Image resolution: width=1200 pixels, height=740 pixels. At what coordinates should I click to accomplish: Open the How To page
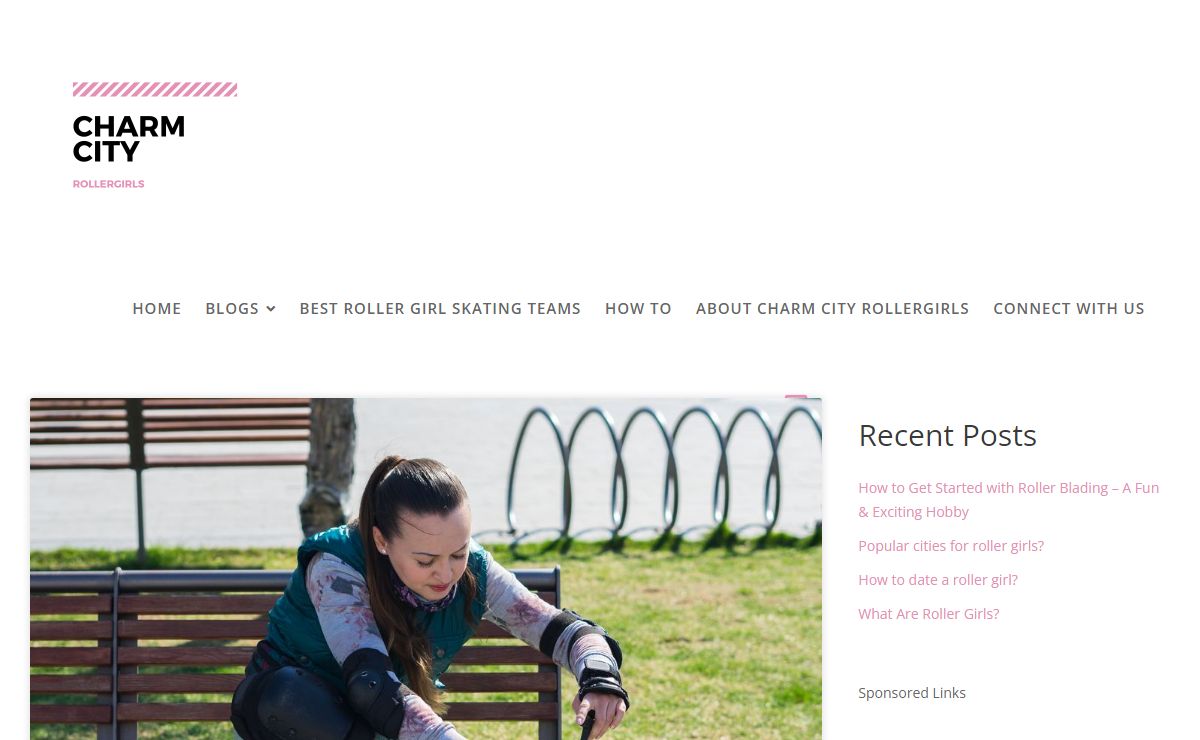(638, 308)
